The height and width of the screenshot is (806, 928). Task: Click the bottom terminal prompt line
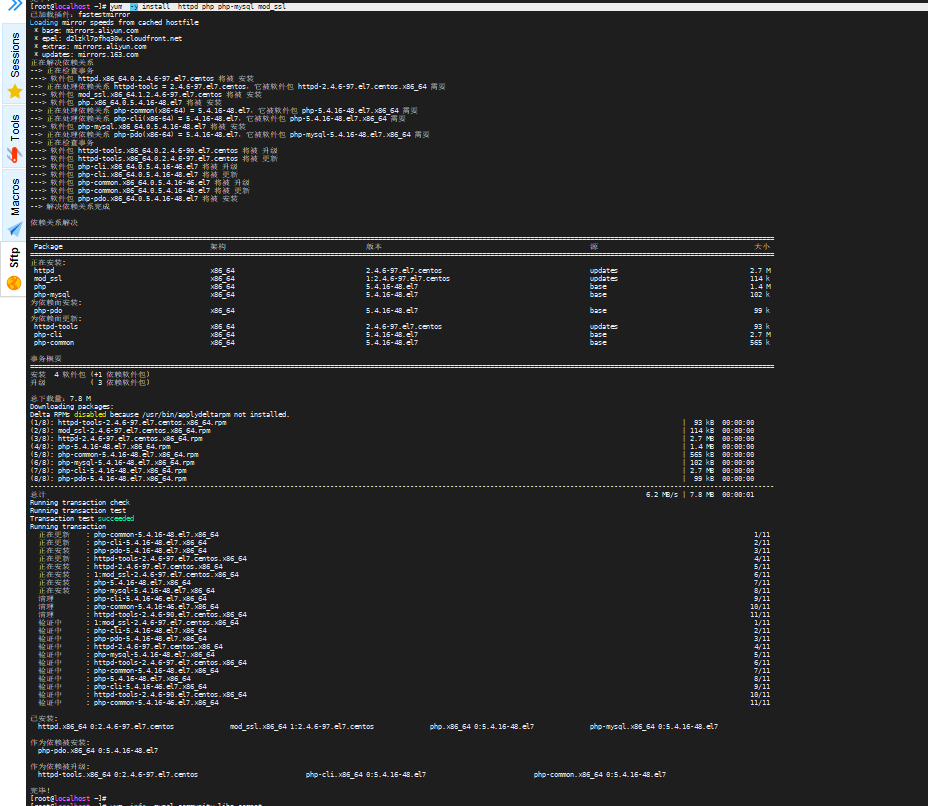point(70,798)
